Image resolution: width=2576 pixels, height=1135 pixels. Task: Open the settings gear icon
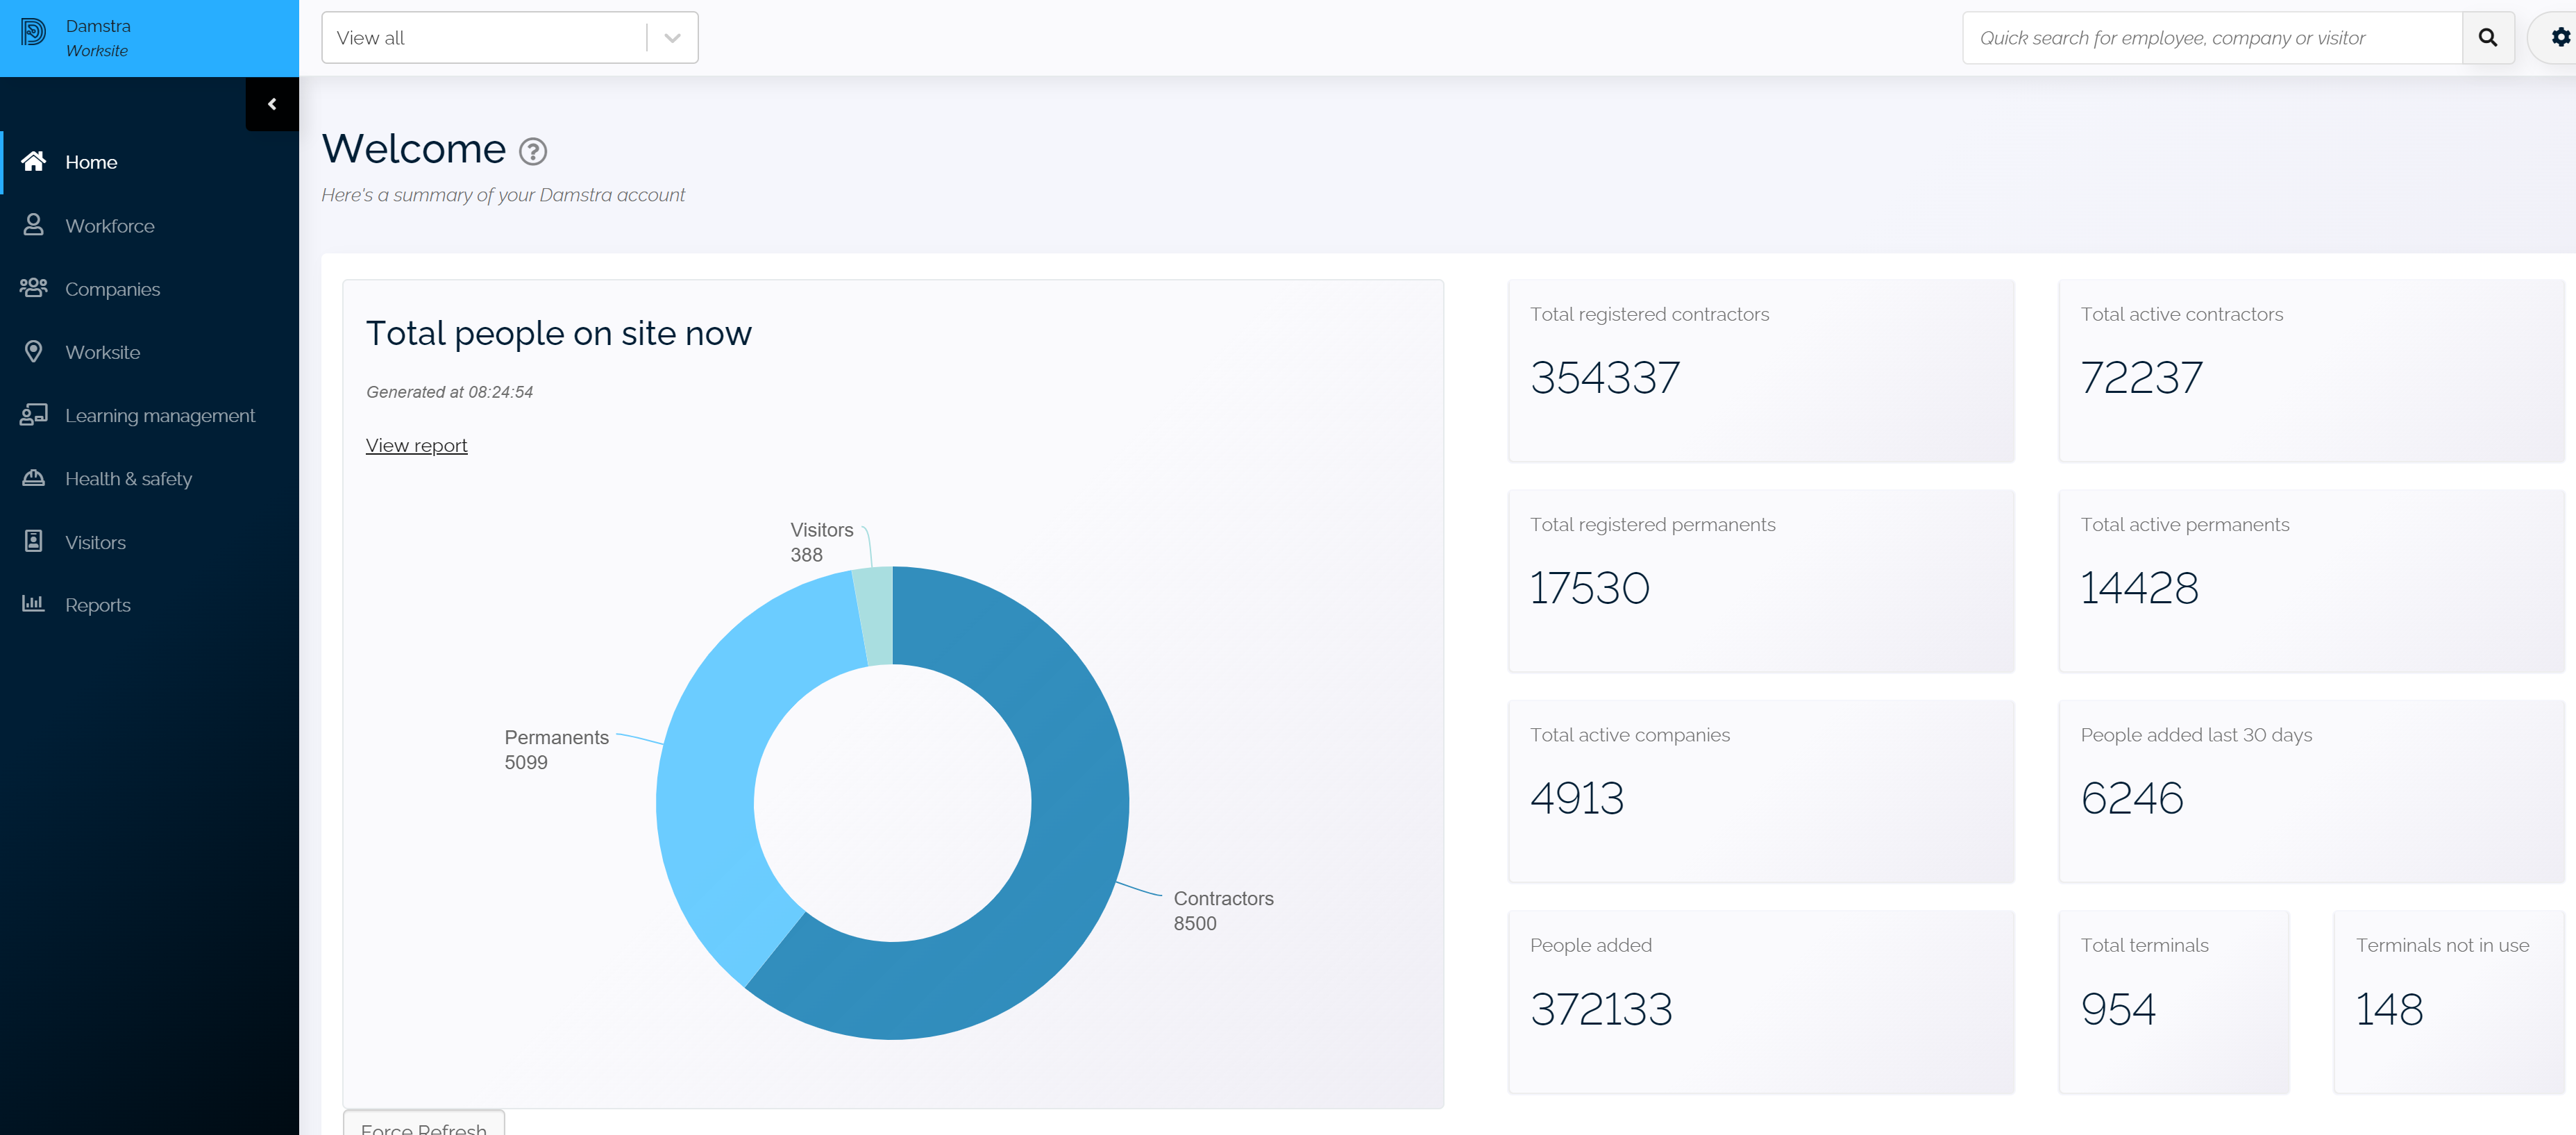[x=2560, y=37]
